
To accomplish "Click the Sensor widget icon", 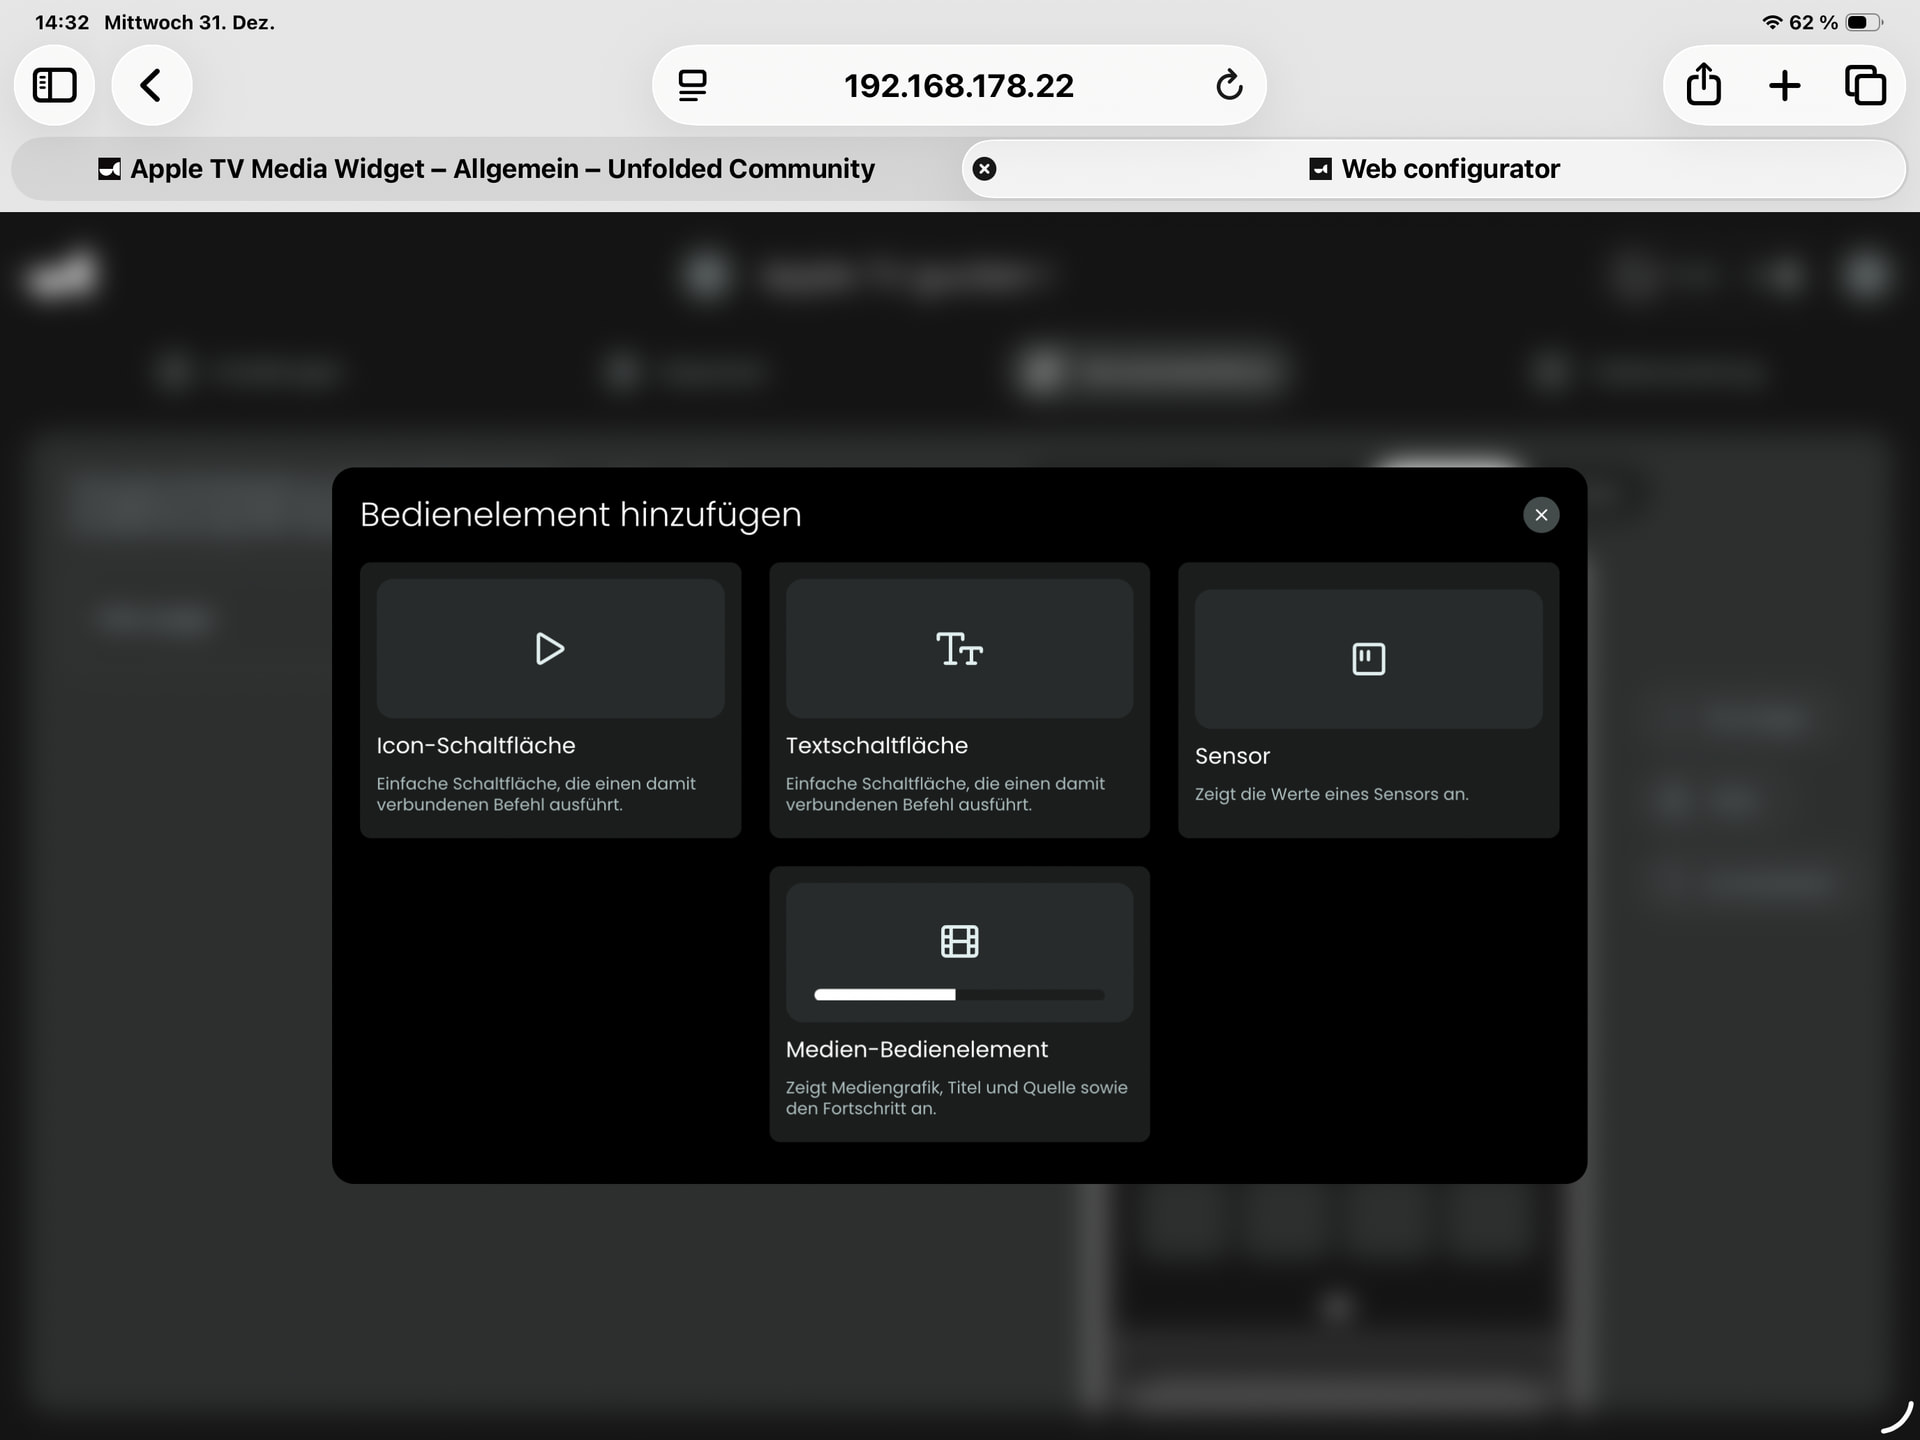I will pyautogui.click(x=1368, y=659).
